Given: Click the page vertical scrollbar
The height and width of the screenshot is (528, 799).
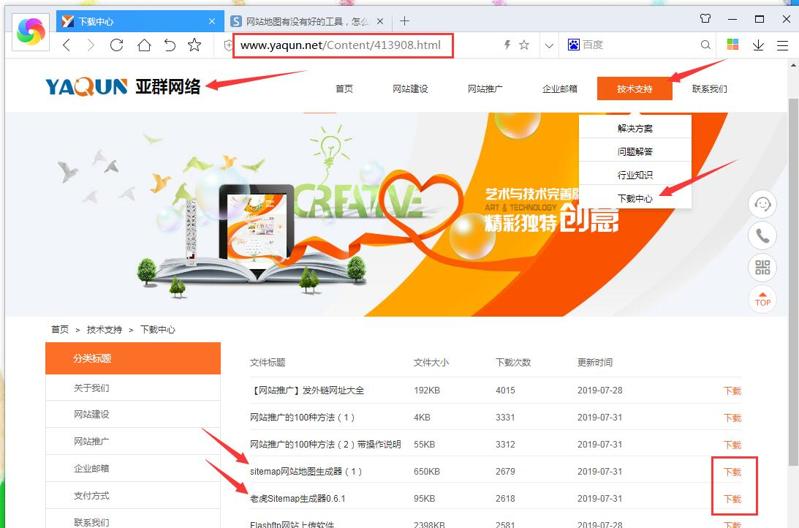Looking at the screenshot, I should pos(793,280).
